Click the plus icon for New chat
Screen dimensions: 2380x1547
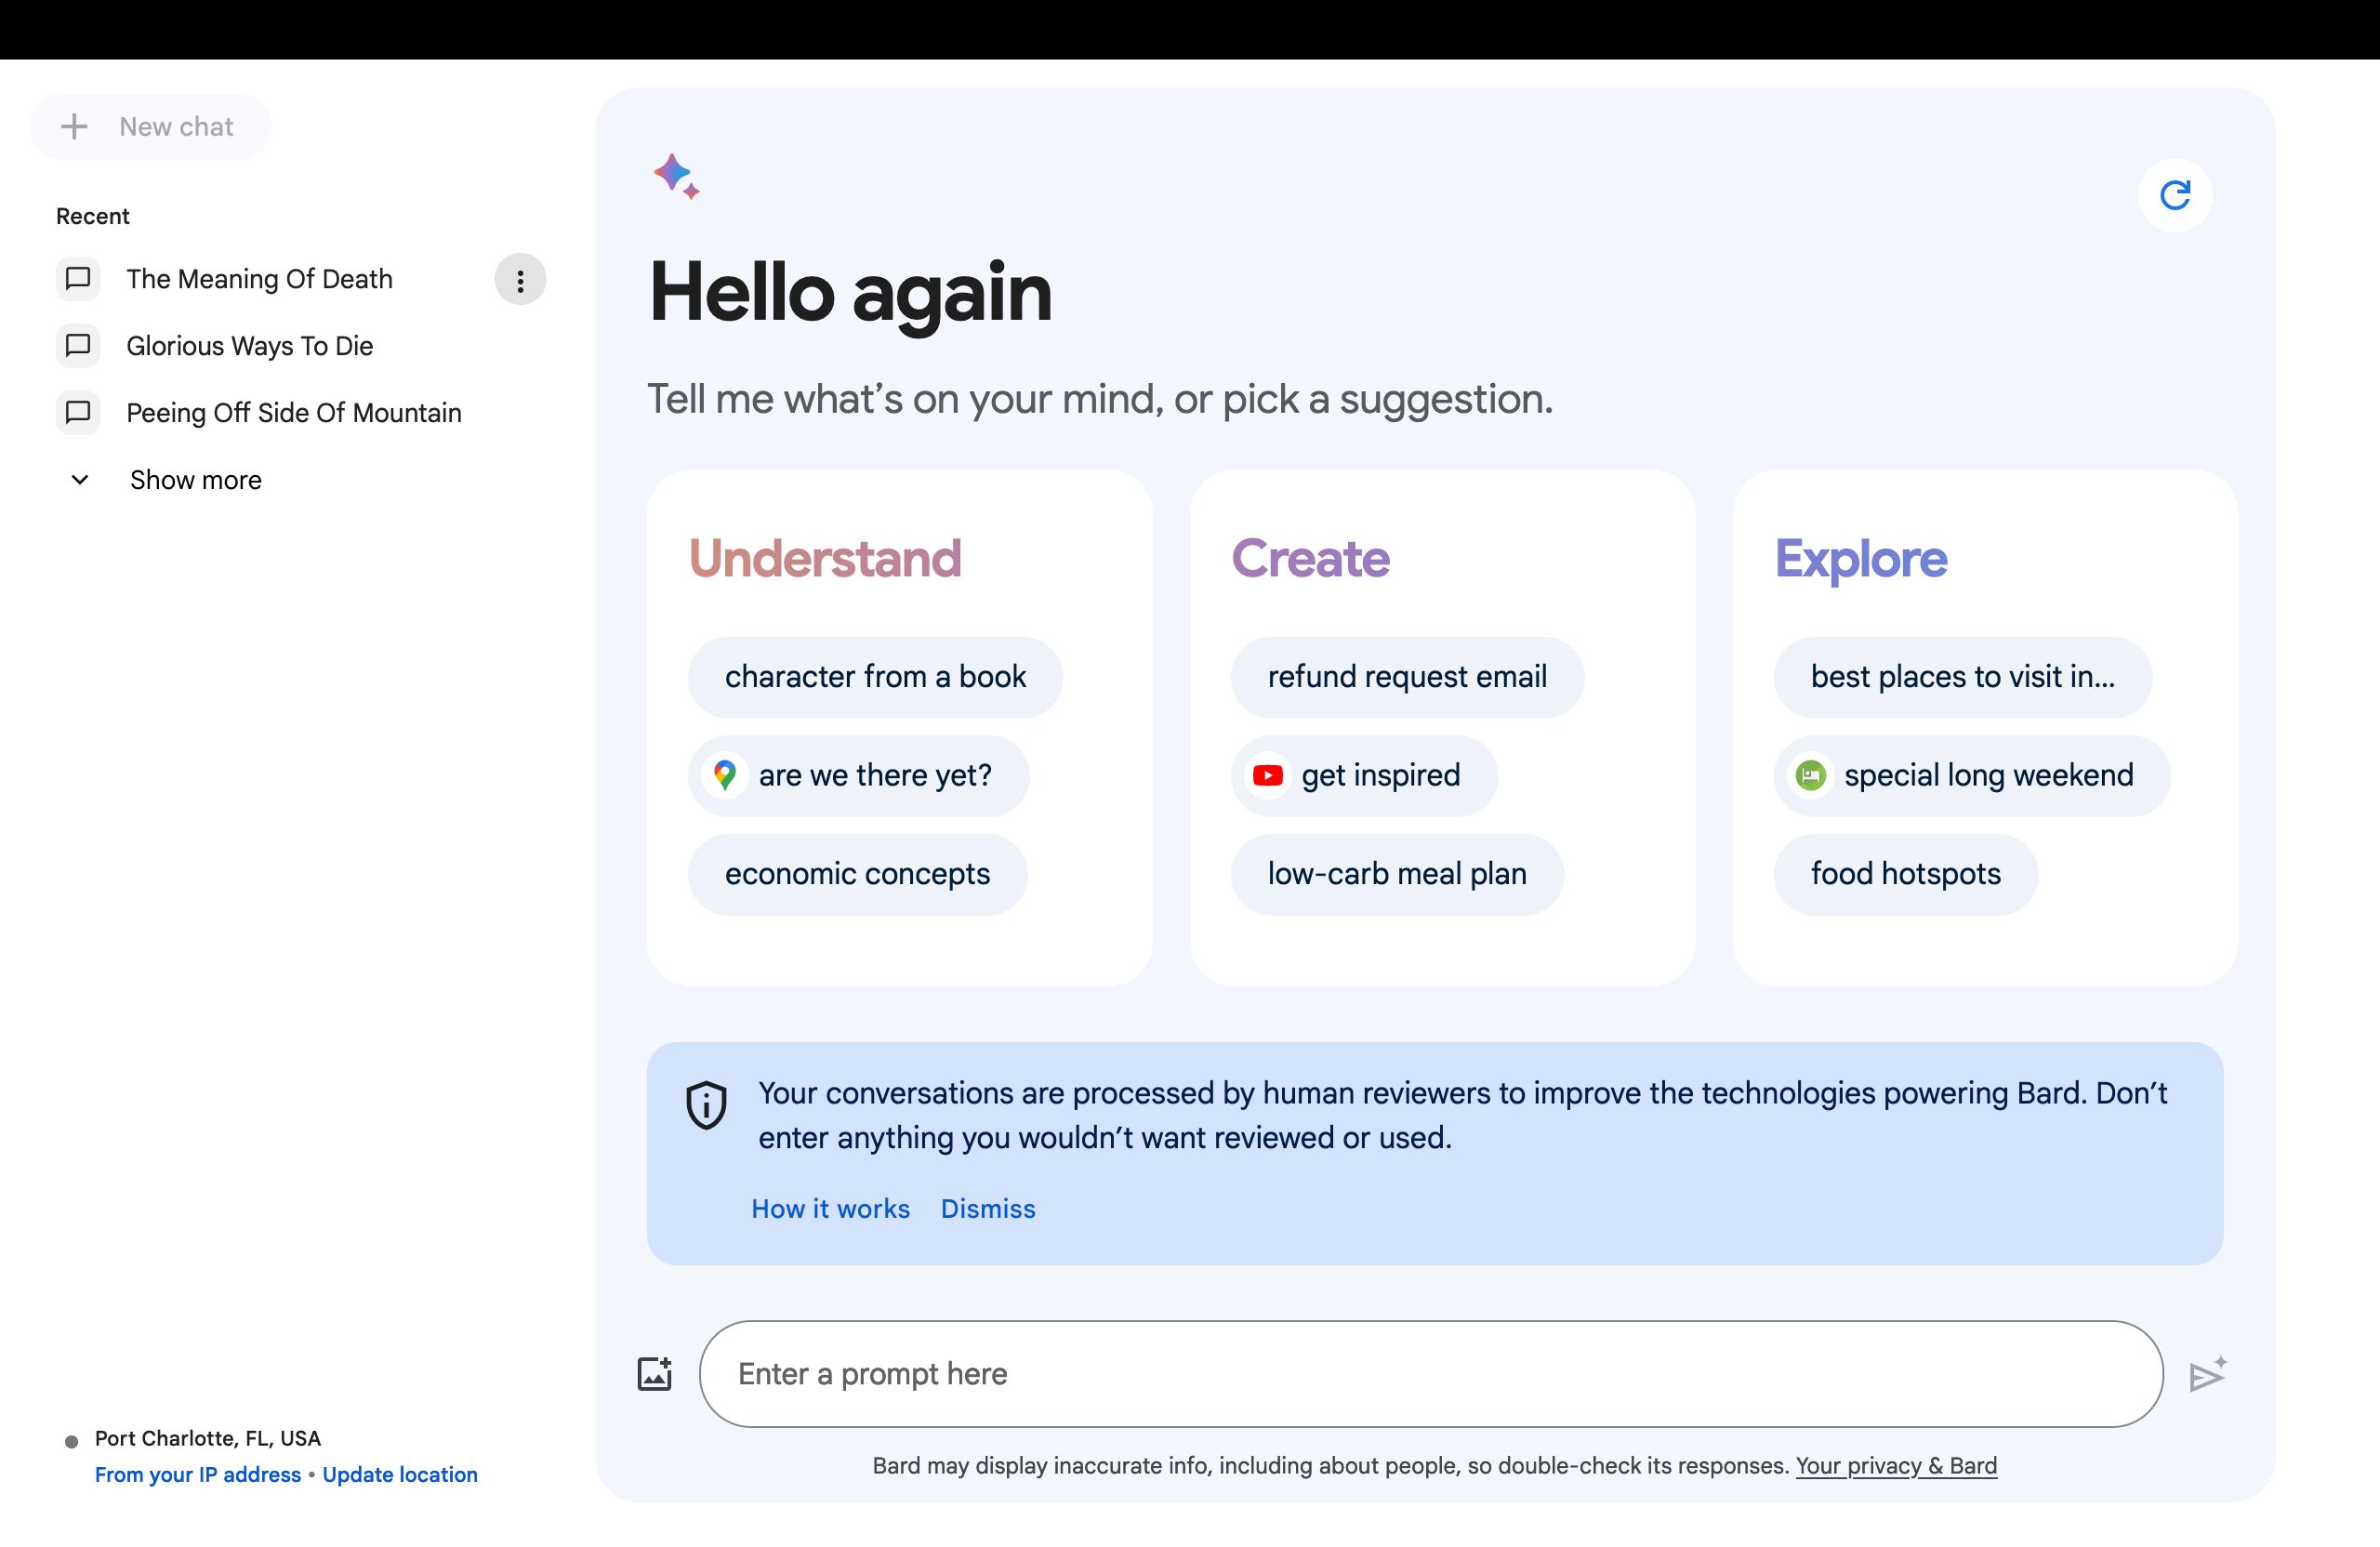click(74, 127)
